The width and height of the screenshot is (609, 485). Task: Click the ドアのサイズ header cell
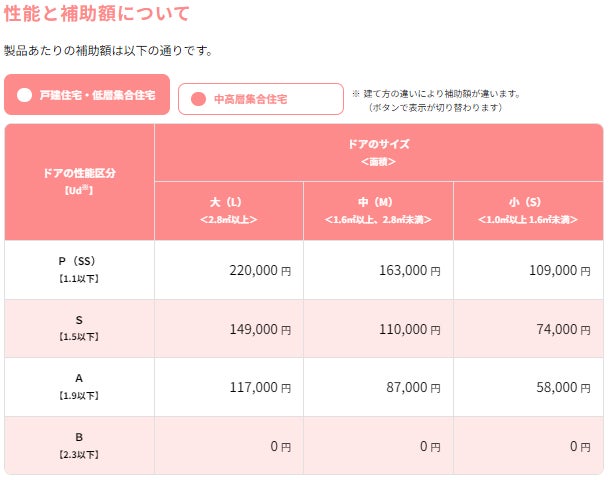[x=378, y=152]
